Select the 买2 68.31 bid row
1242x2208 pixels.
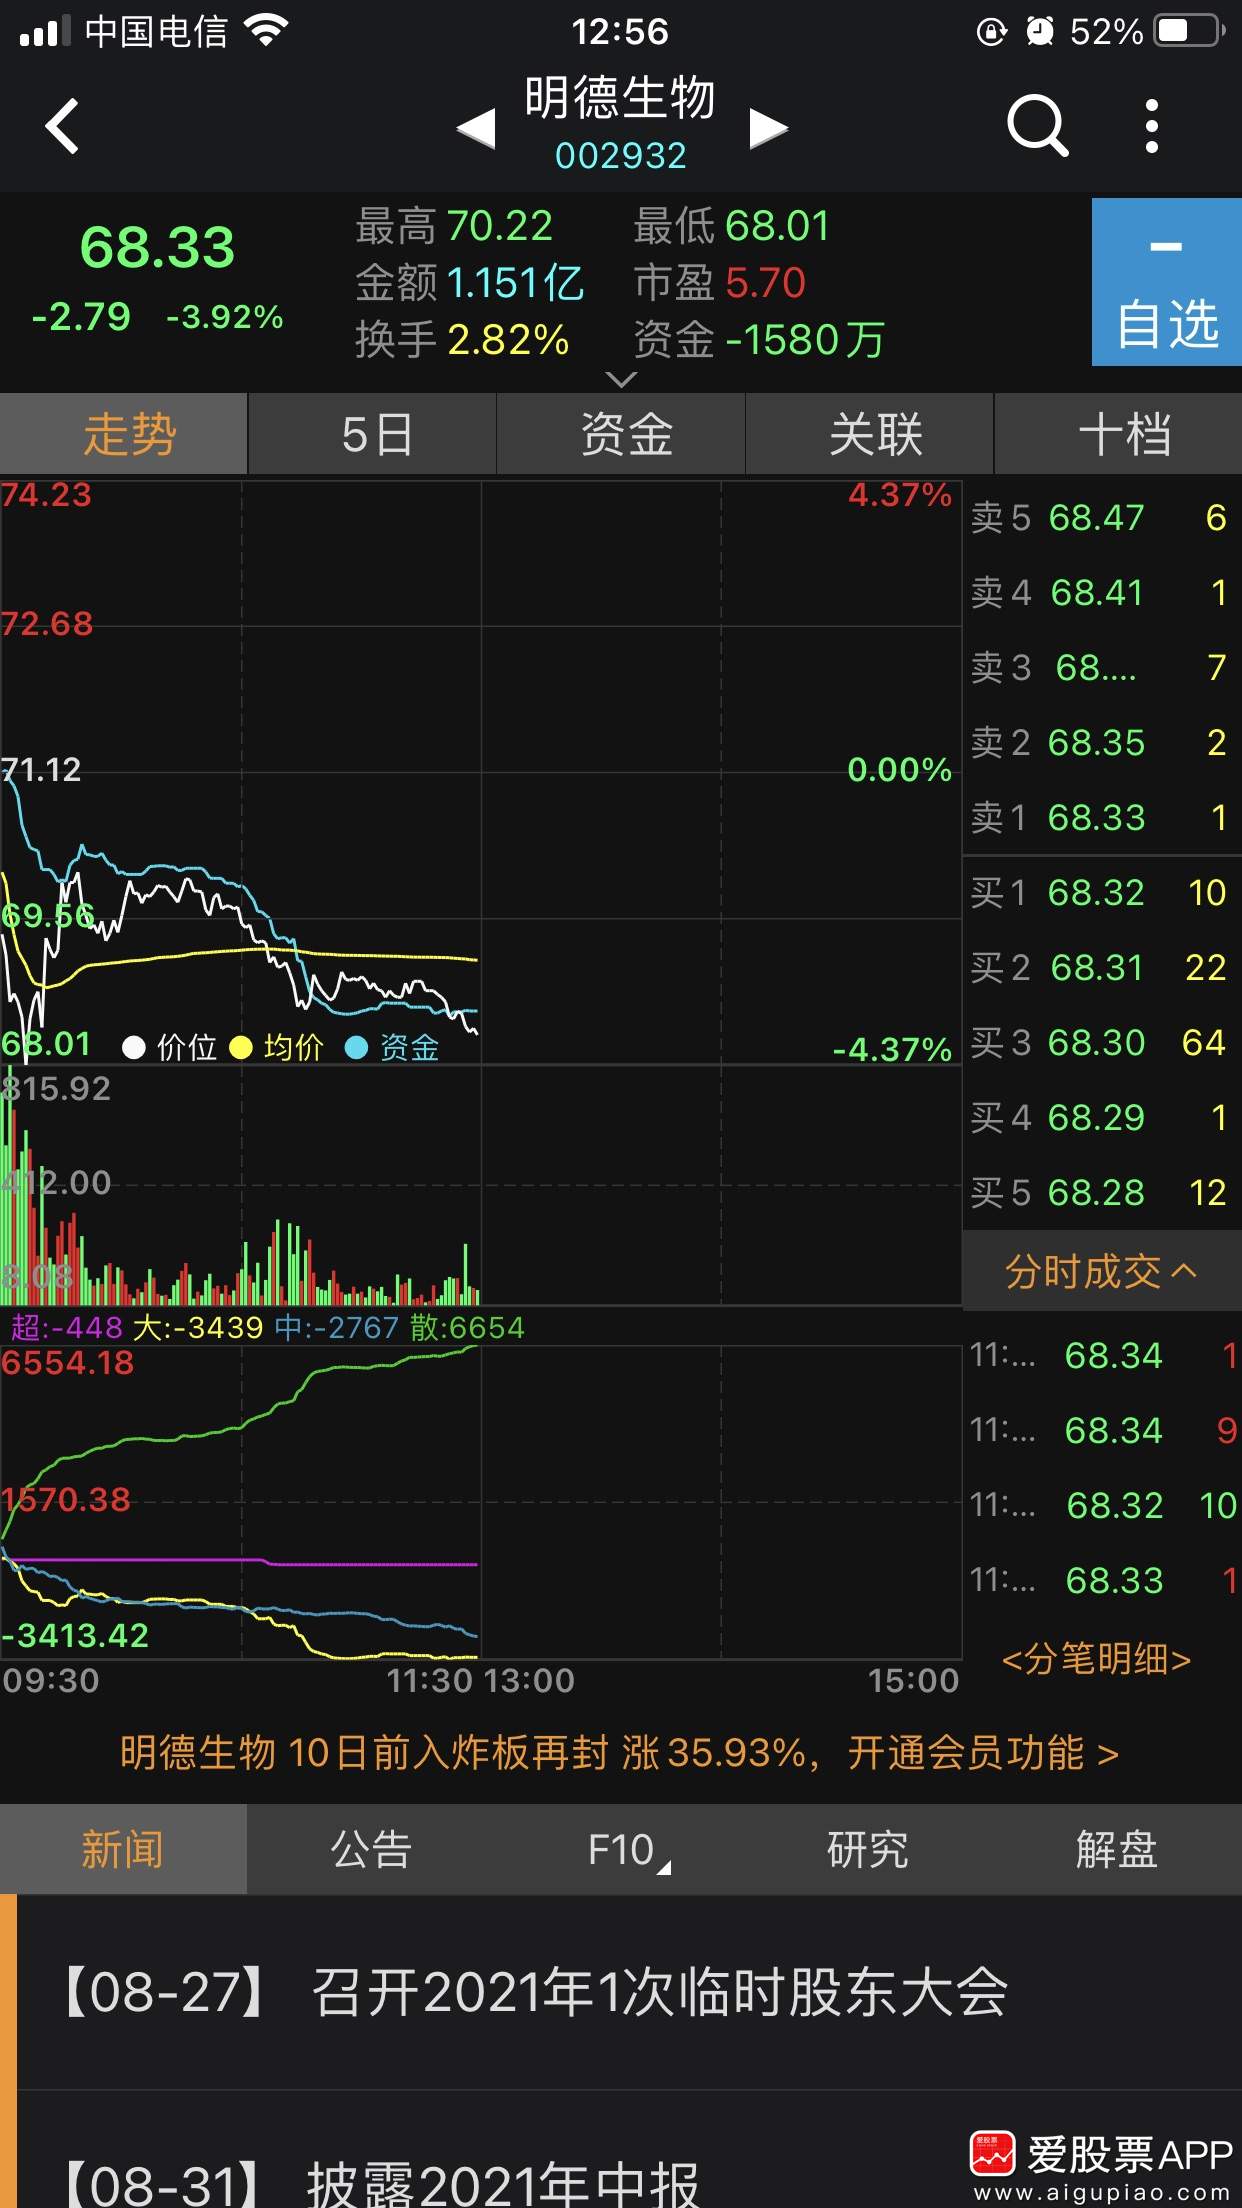click(x=1102, y=968)
